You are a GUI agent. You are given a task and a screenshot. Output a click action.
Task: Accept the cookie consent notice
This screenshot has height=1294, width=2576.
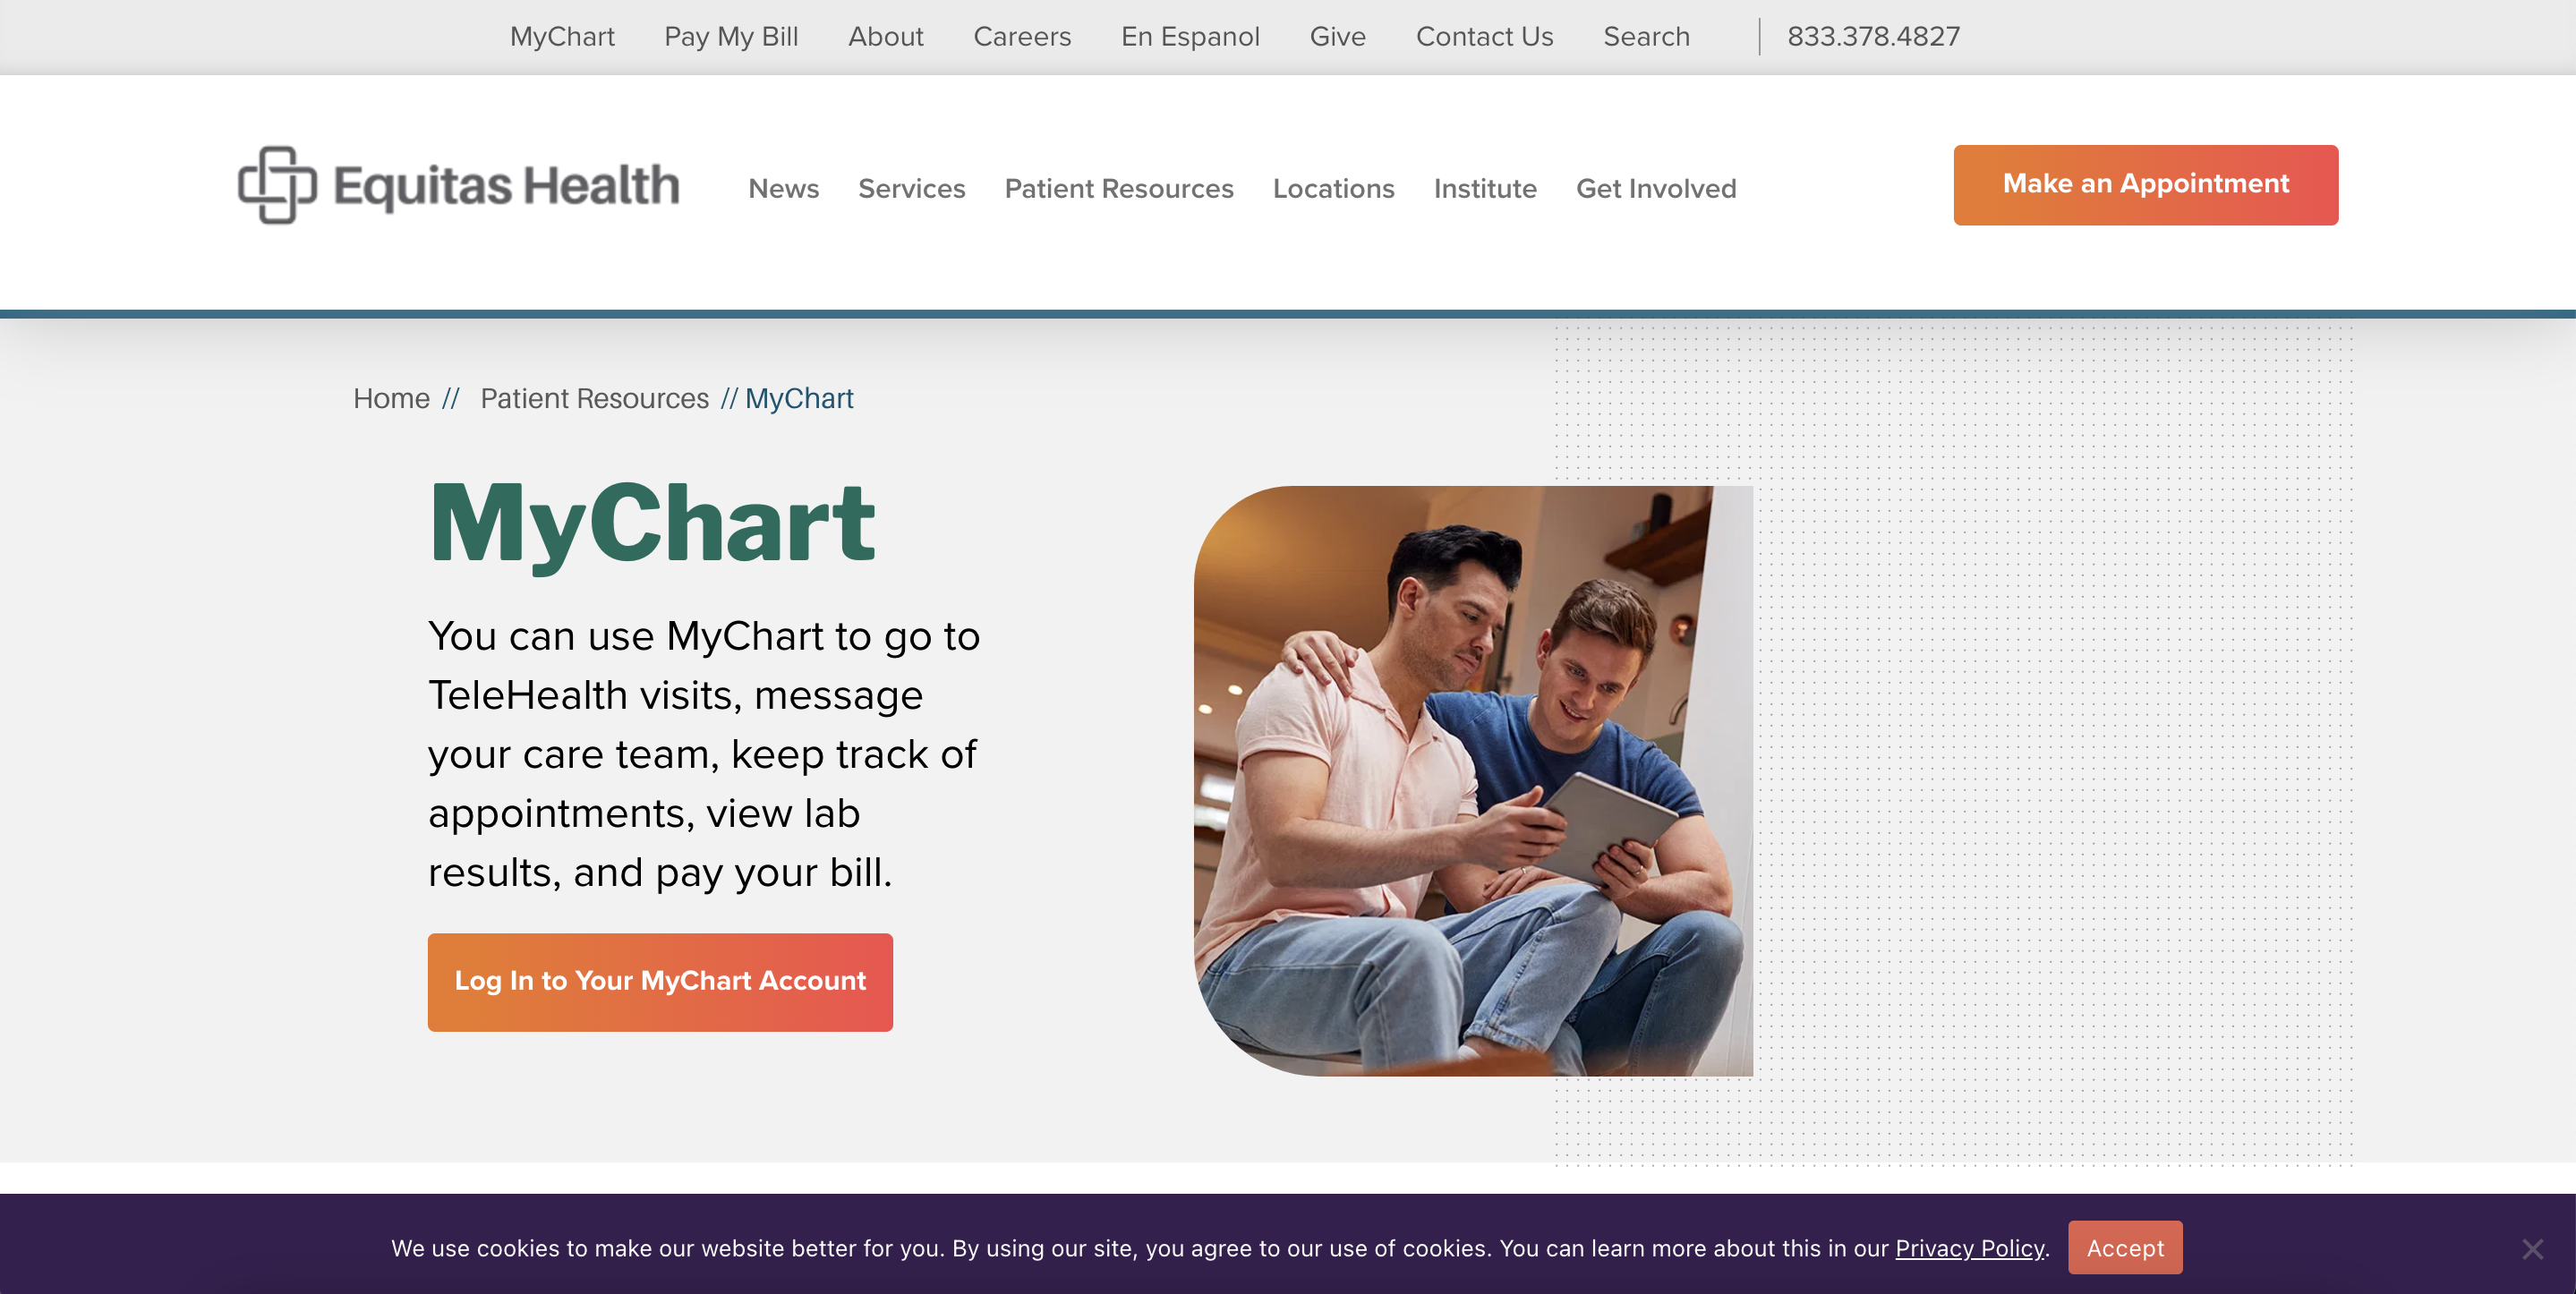point(2126,1247)
